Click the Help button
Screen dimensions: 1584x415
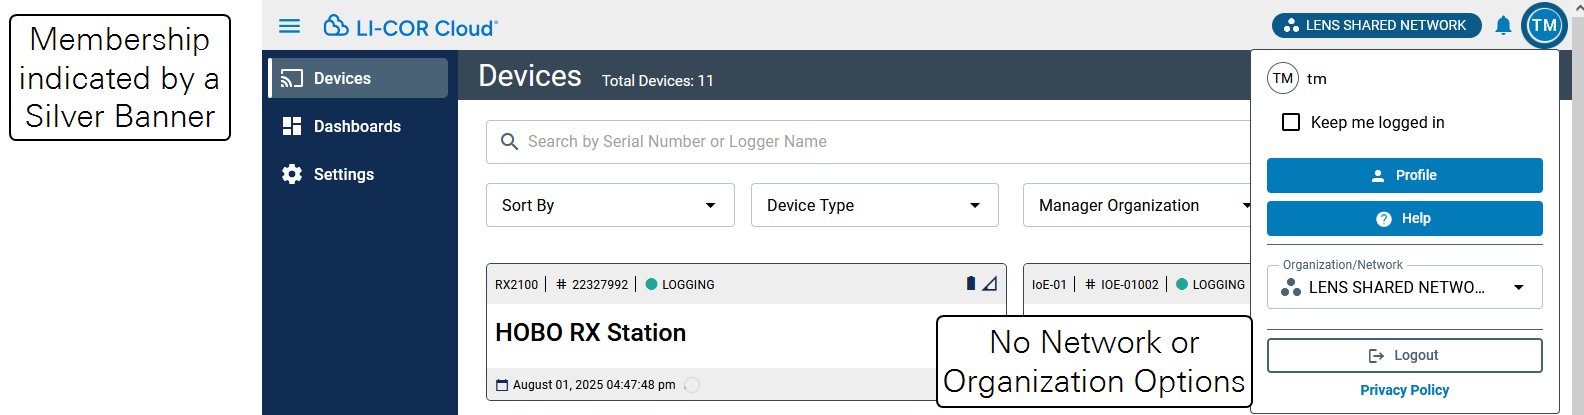[x=1404, y=218]
